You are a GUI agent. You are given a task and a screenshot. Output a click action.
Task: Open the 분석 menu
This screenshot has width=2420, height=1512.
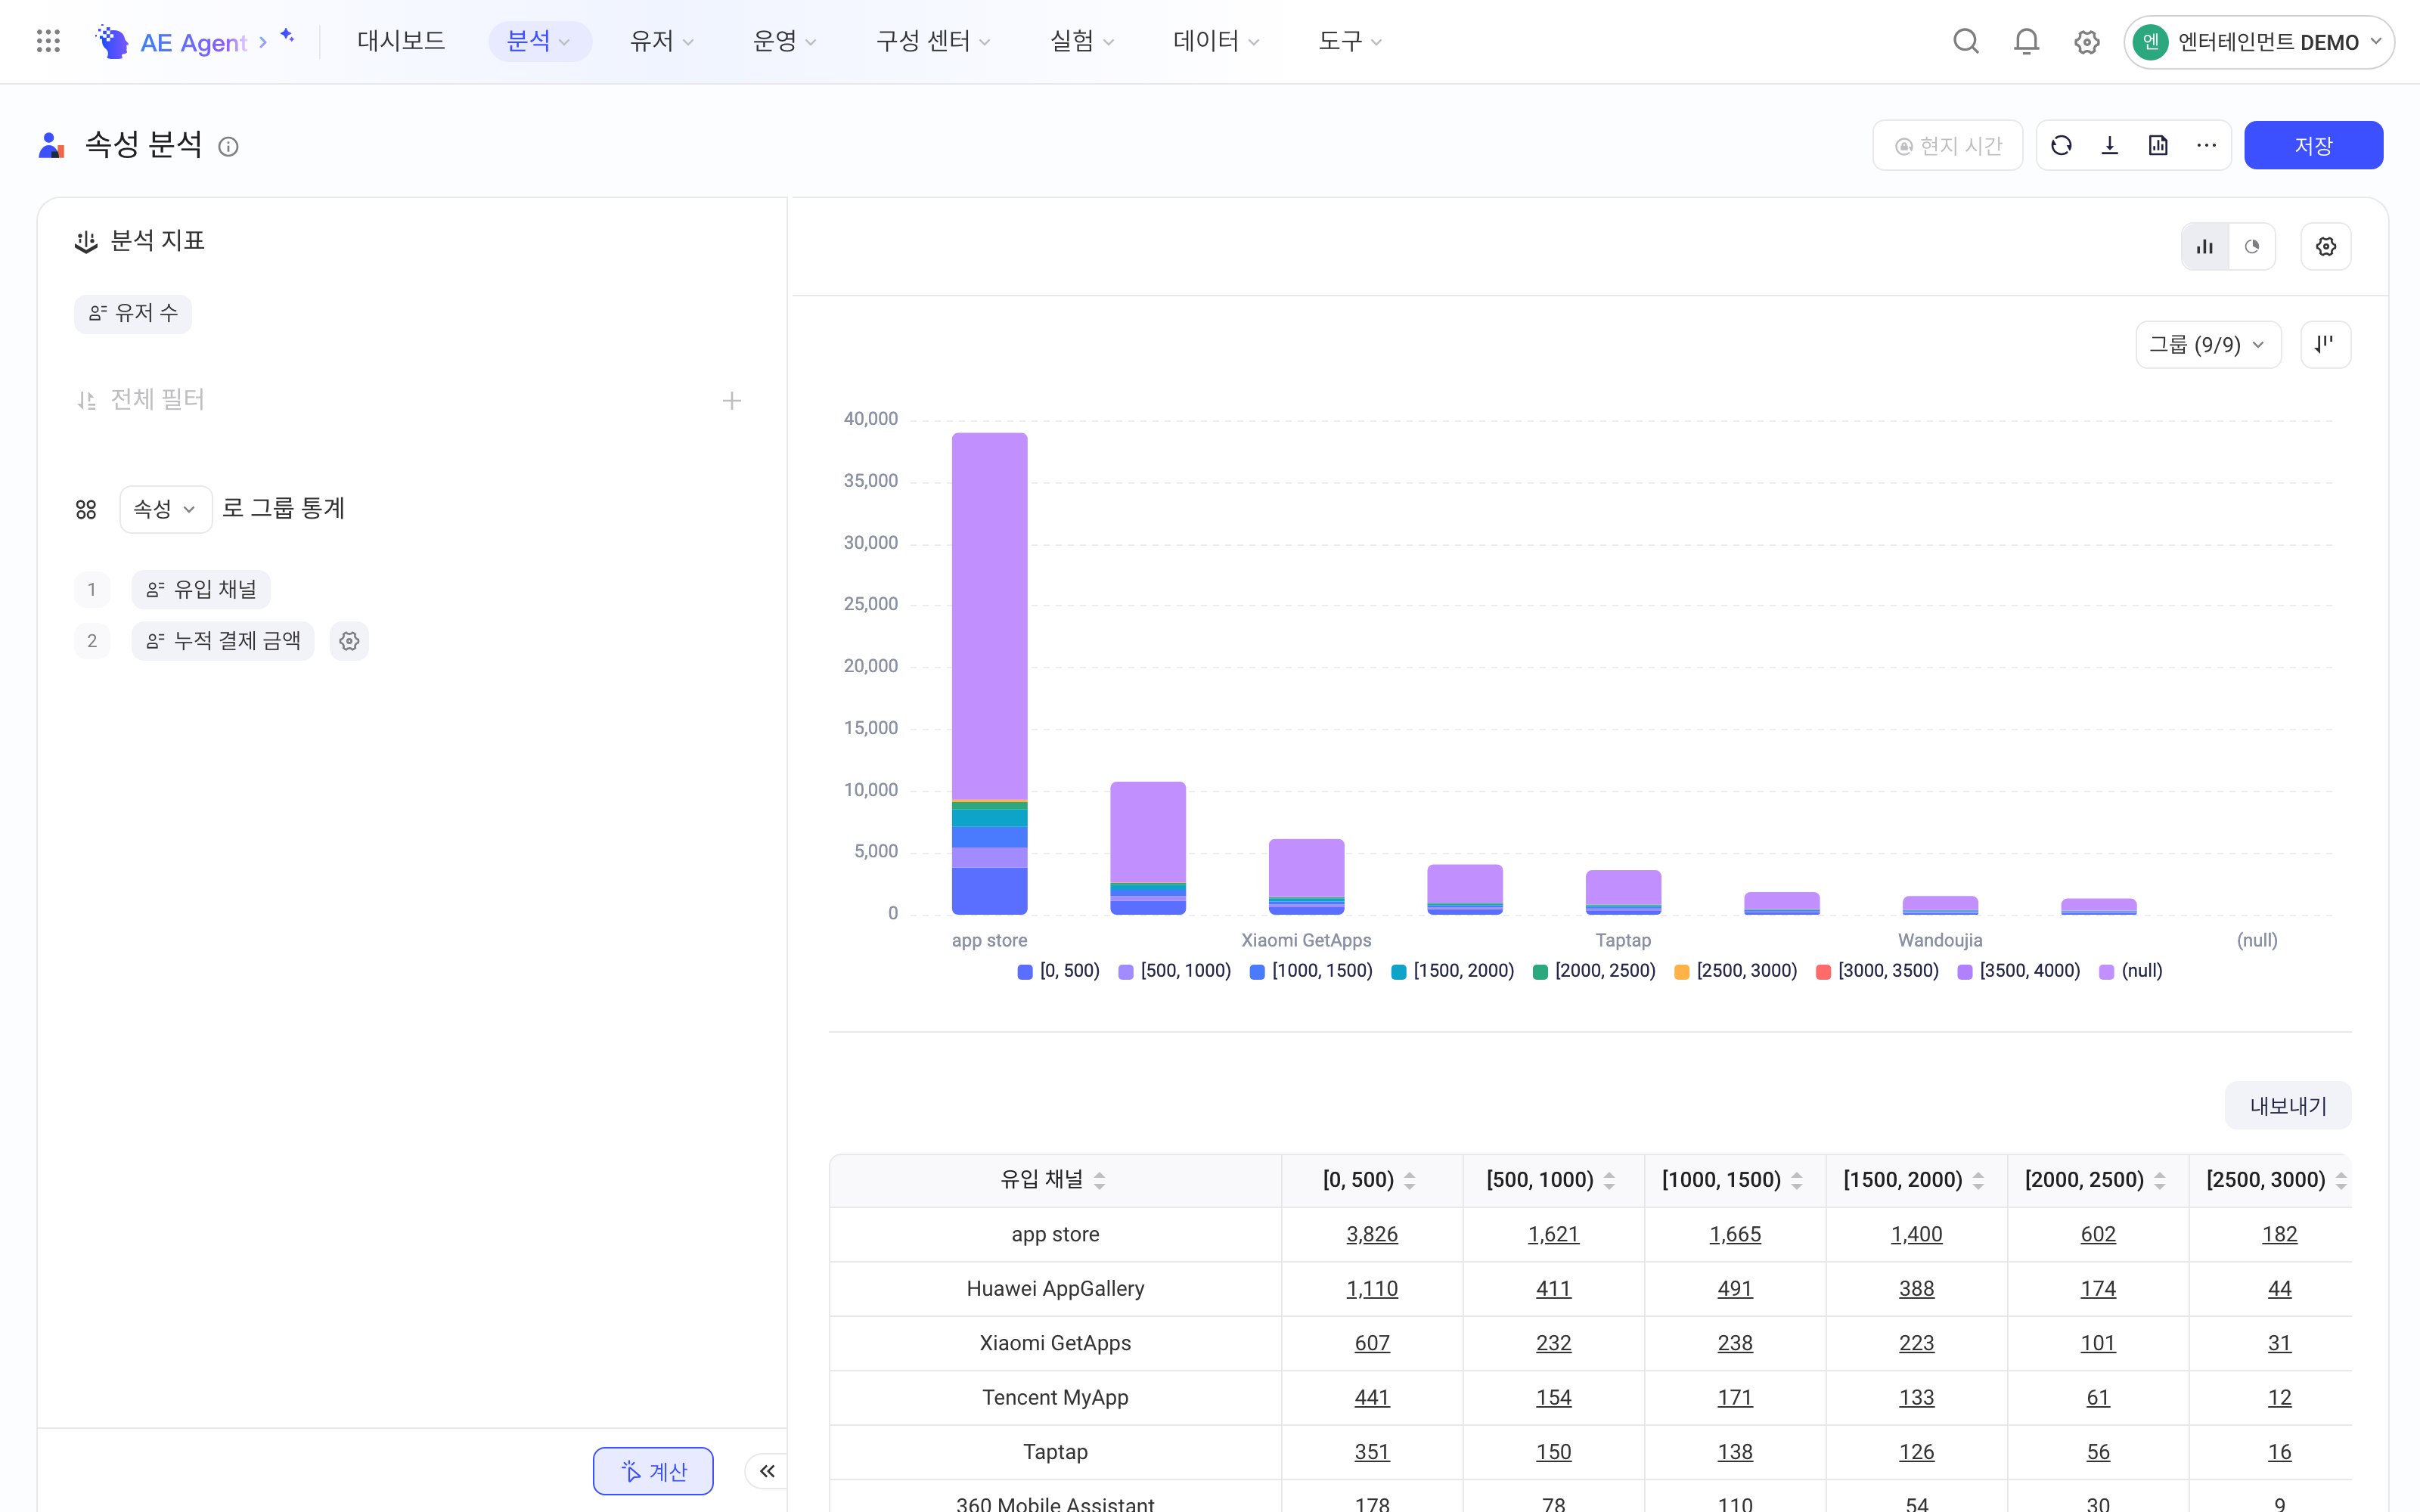[x=539, y=41]
